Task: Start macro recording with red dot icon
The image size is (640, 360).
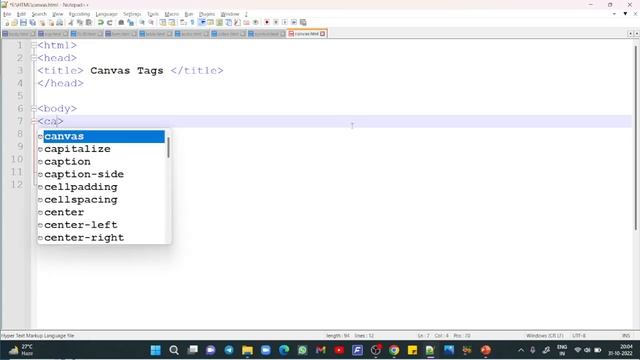Action: pos(267,22)
